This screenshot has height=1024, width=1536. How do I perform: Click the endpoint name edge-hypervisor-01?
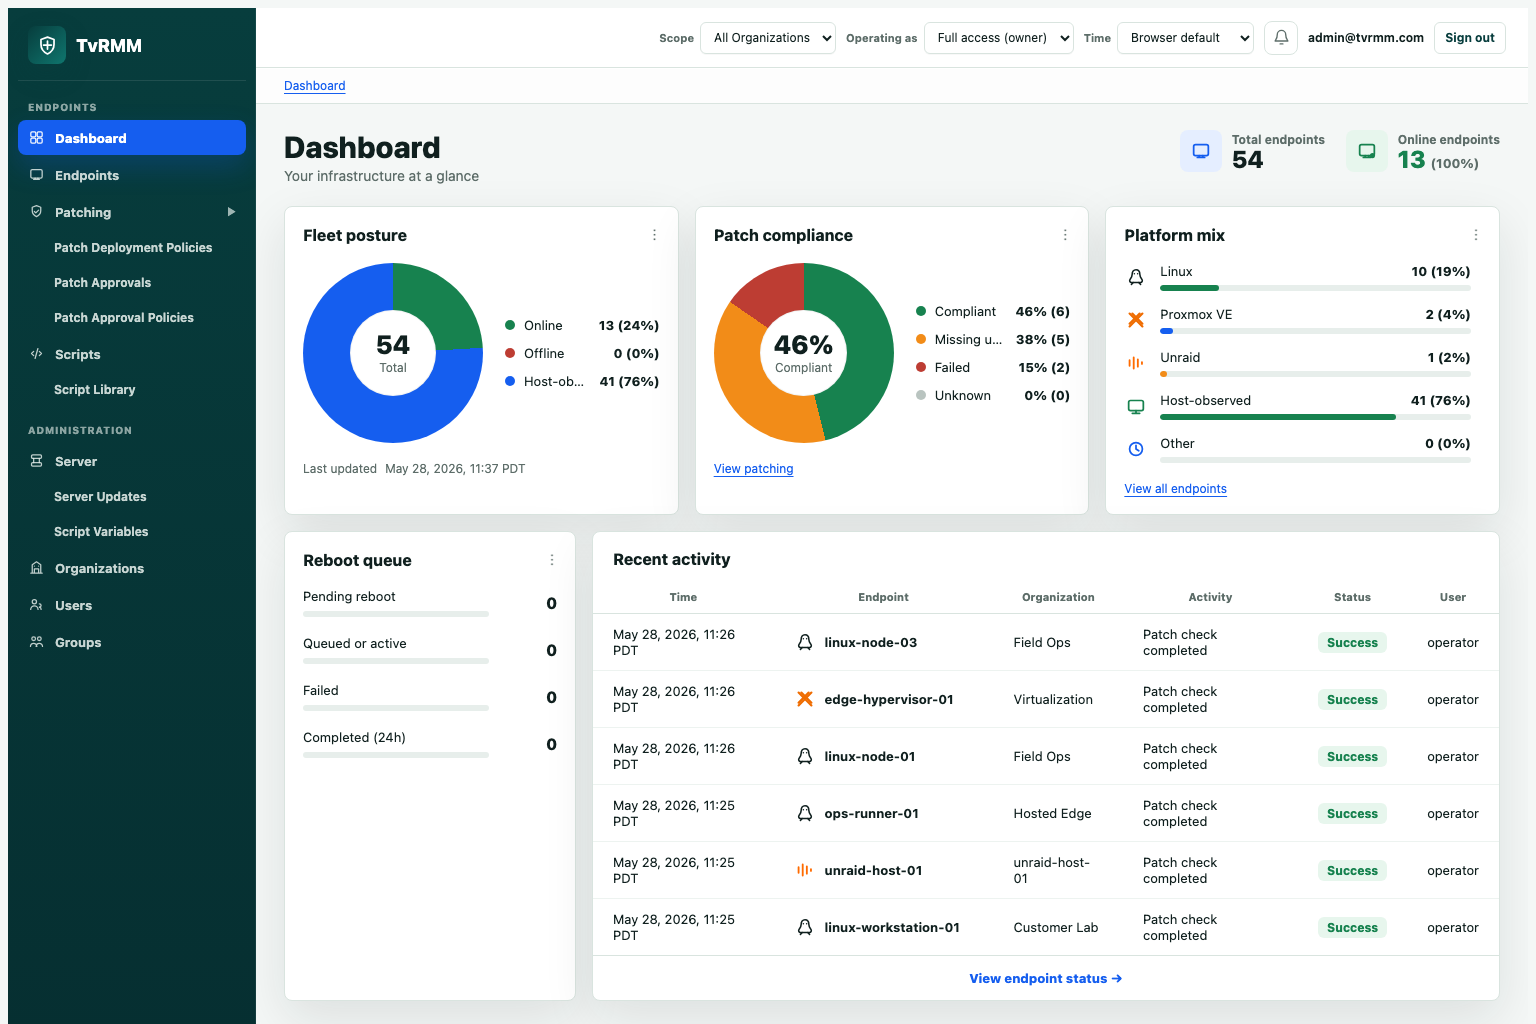click(x=889, y=699)
